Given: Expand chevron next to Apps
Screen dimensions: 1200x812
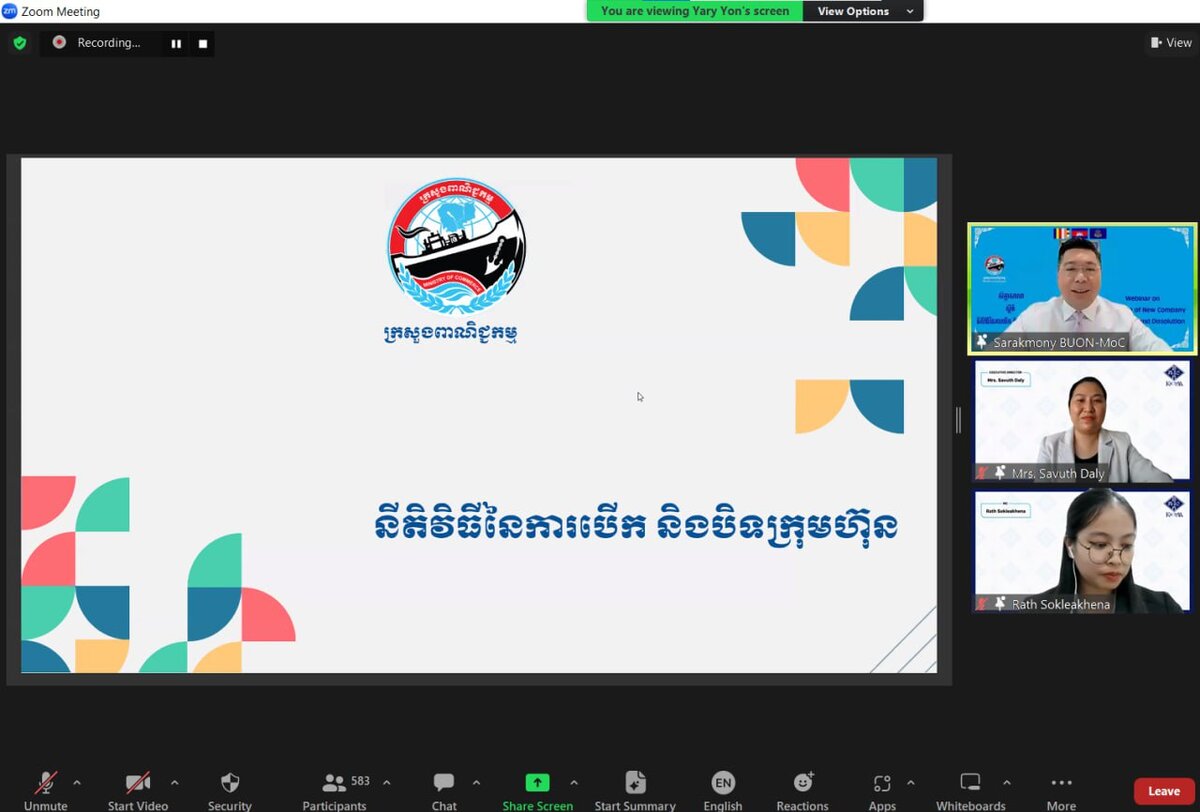Looking at the screenshot, I should (x=910, y=782).
